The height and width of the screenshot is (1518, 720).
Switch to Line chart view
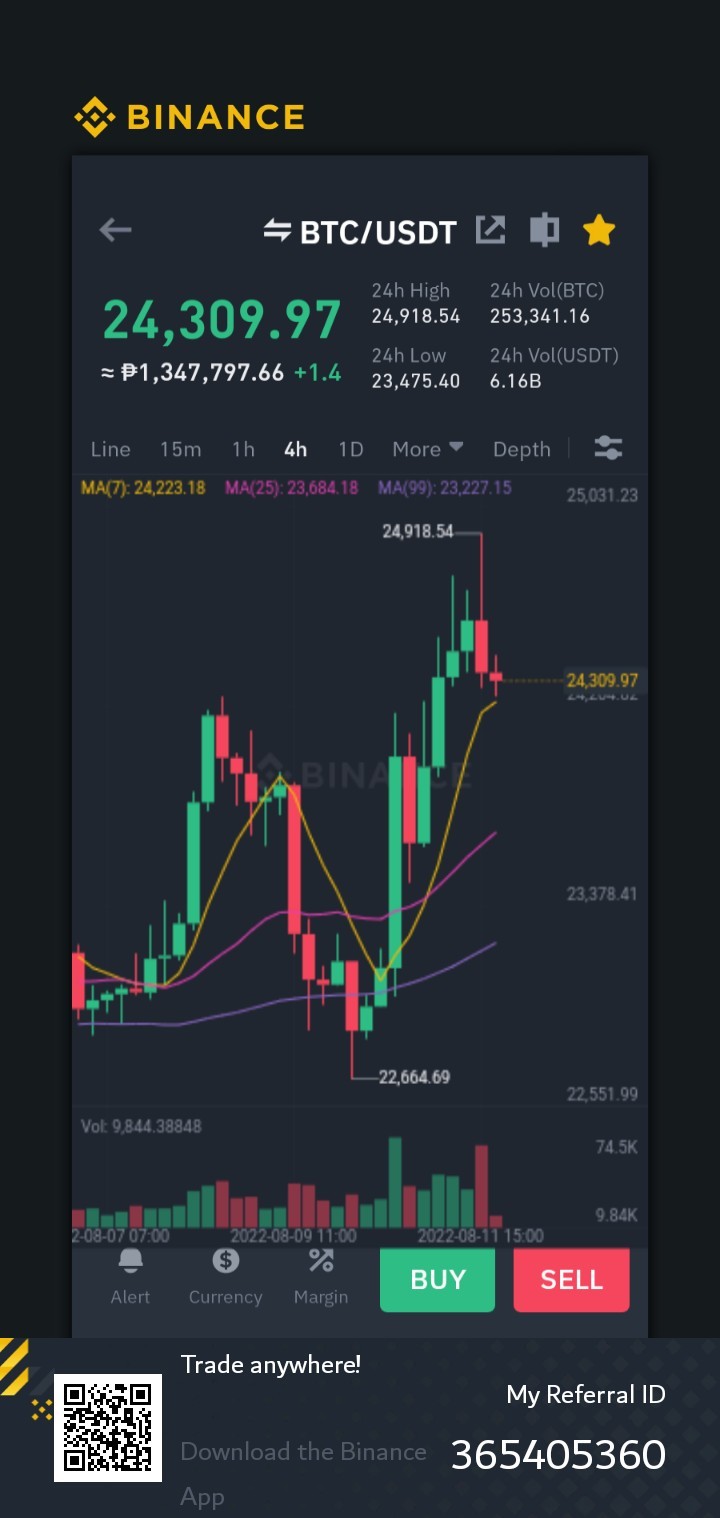click(x=110, y=449)
